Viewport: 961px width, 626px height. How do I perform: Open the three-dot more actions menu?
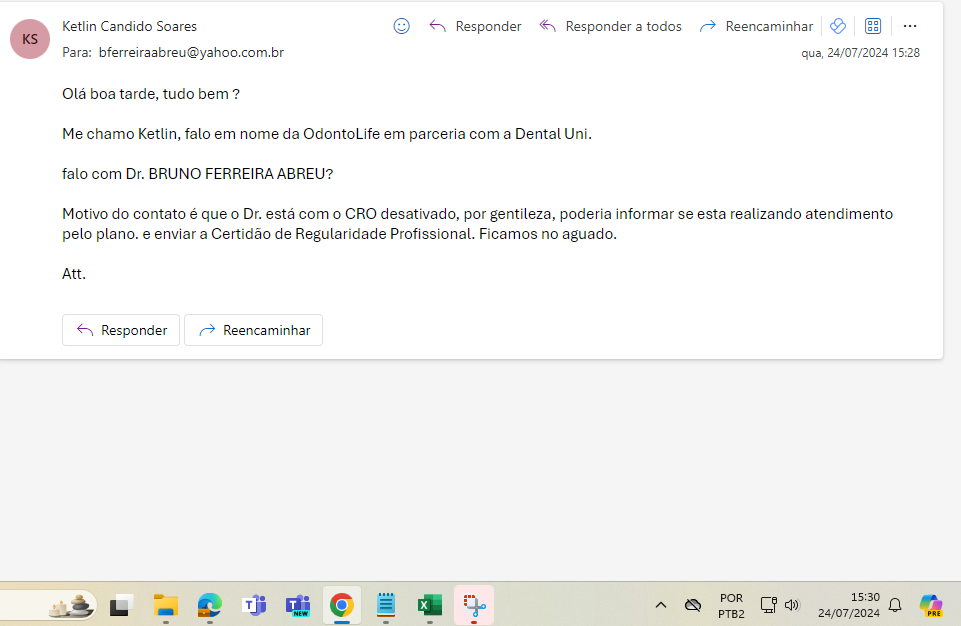pyautogui.click(x=910, y=26)
